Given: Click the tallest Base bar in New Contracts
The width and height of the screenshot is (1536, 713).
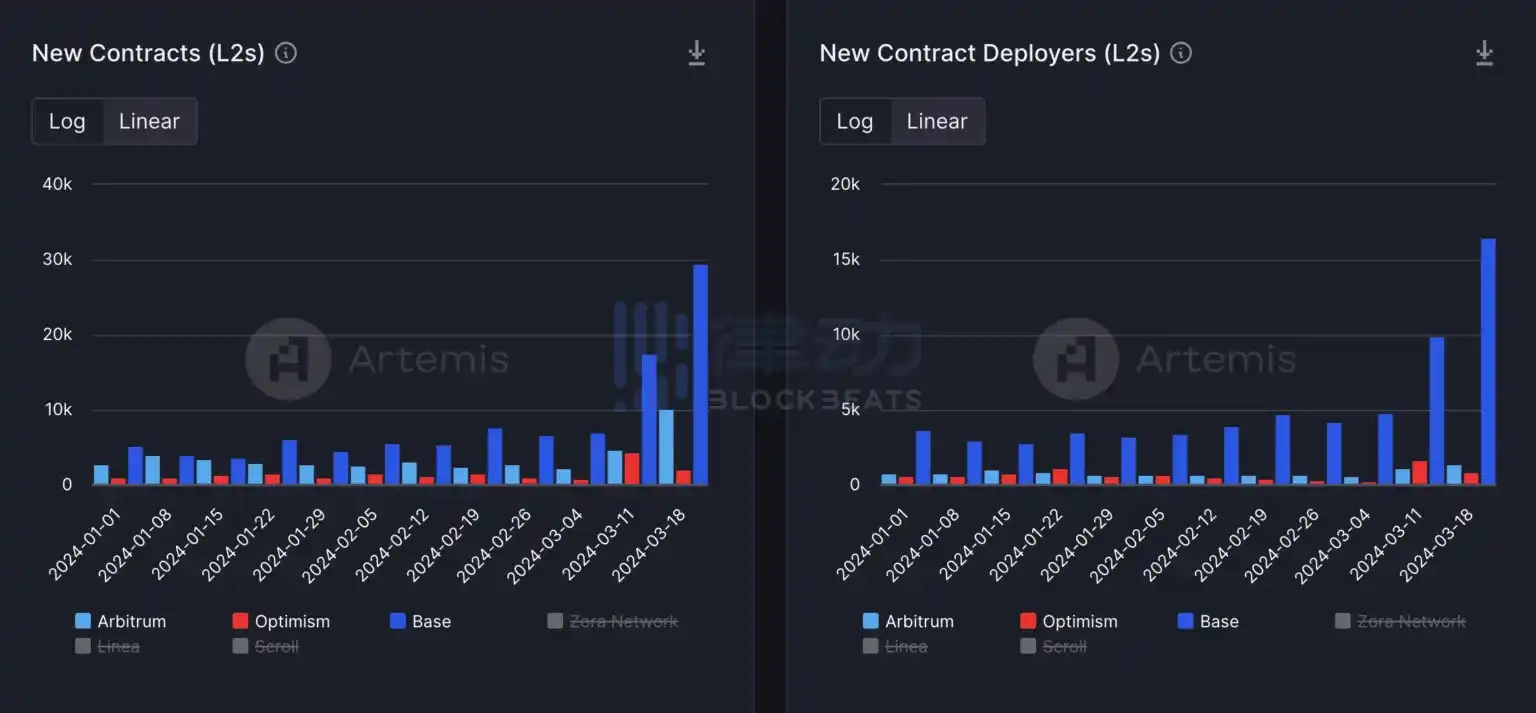Looking at the screenshot, I should click(700, 375).
